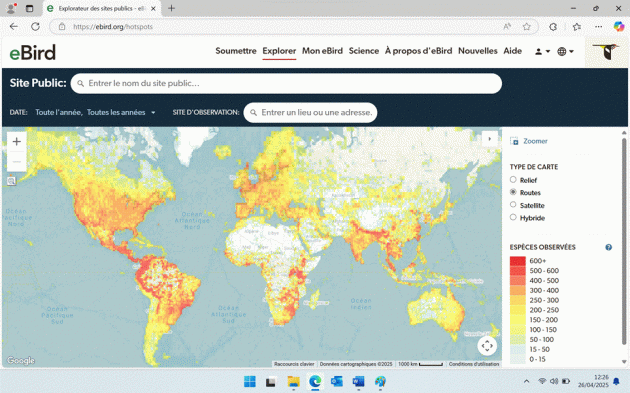Image resolution: width=630 pixels, height=393 pixels.
Task: Open File Explorer from taskbar
Action: pyautogui.click(x=293, y=381)
